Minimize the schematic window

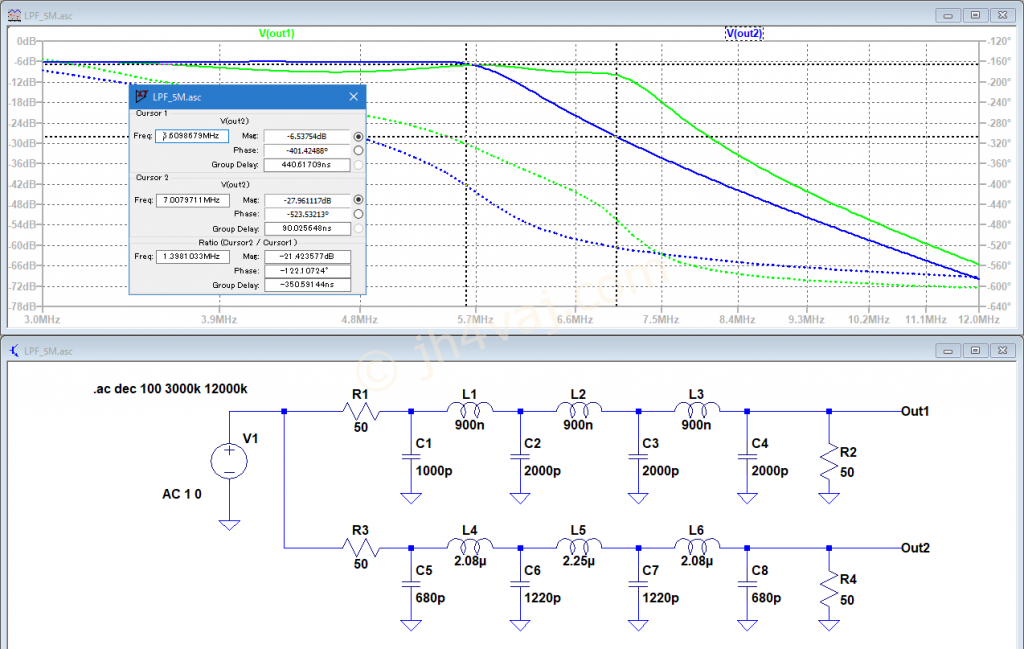[x=948, y=351]
